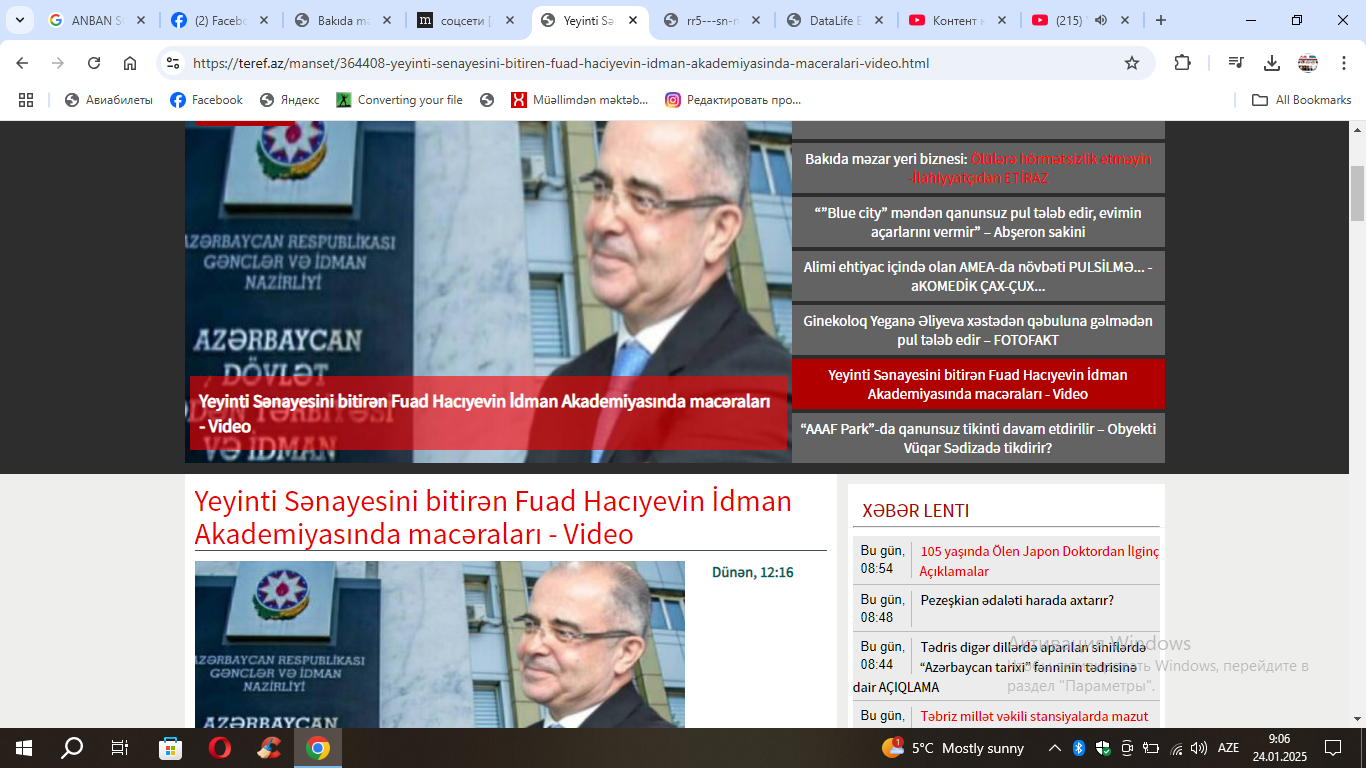Open the Bakıda məzar yeri biznesi headline
The image size is (1366, 768).
(x=978, y=168)
